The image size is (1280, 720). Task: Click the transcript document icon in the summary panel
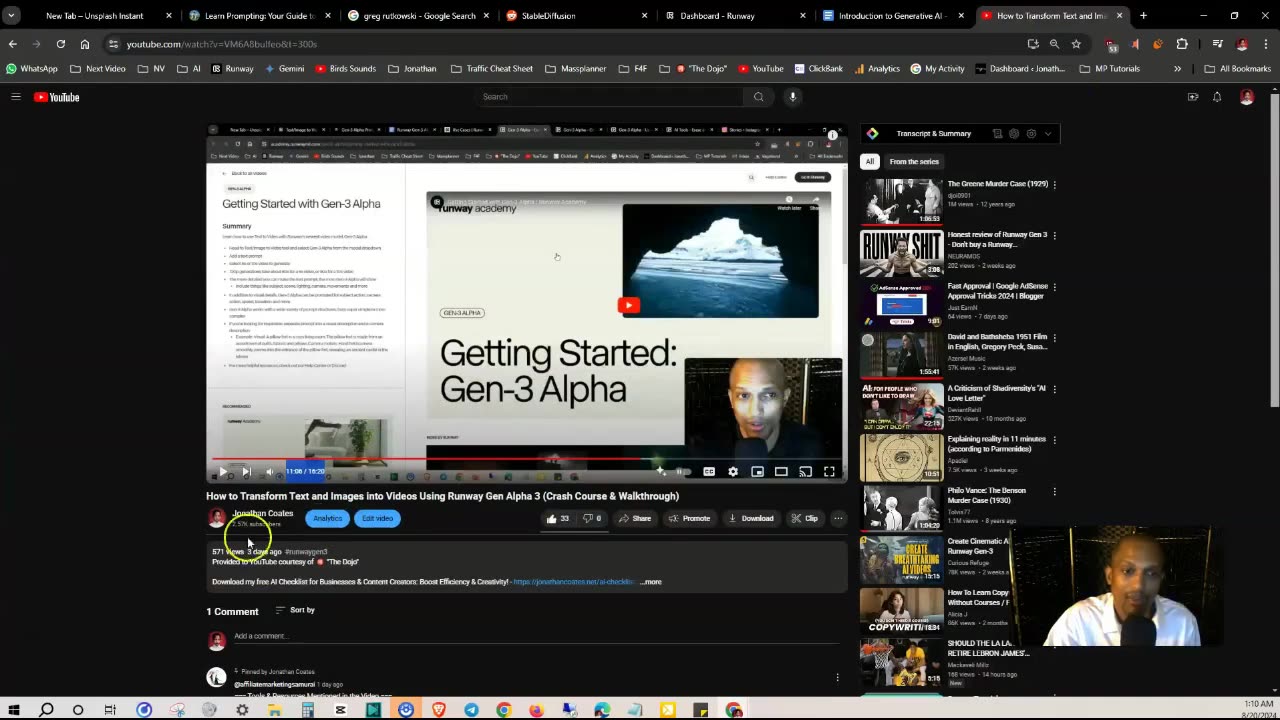tap(997, 134)
